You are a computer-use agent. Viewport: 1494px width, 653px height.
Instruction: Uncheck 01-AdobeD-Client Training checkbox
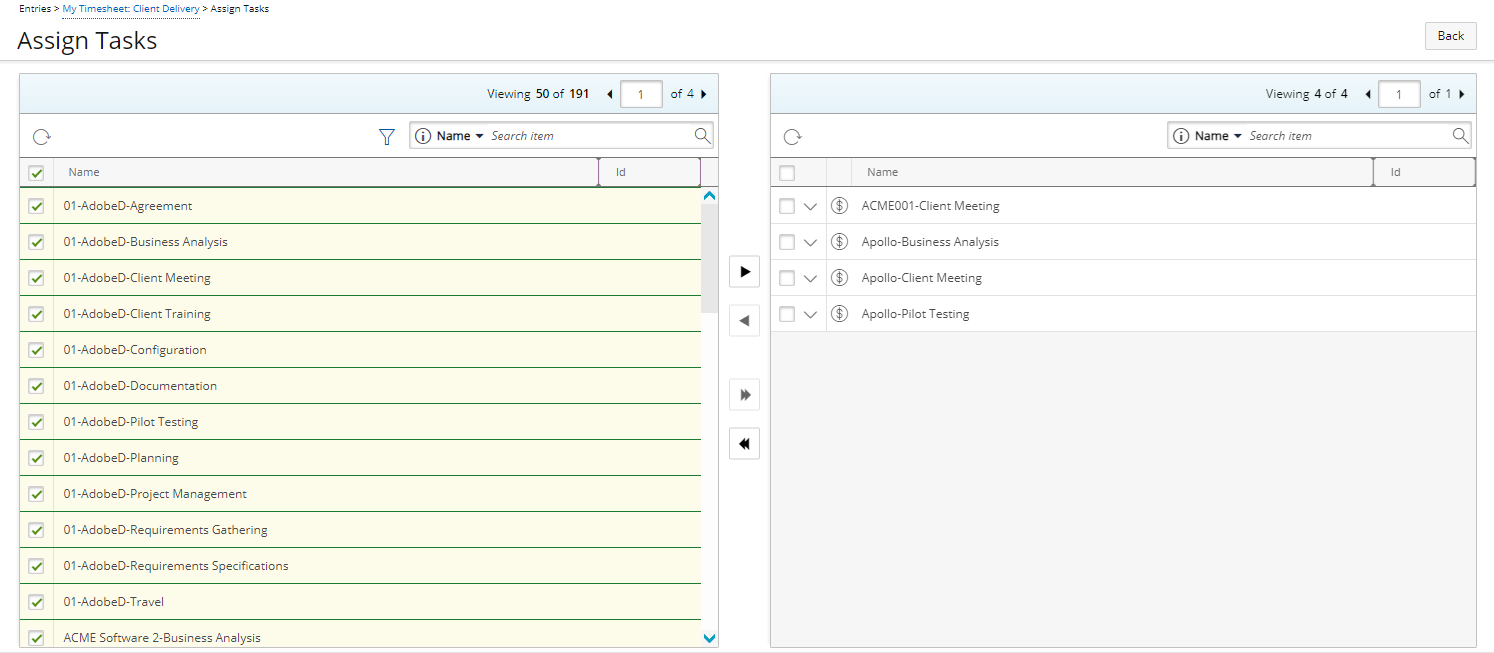(x=37, y=314)
